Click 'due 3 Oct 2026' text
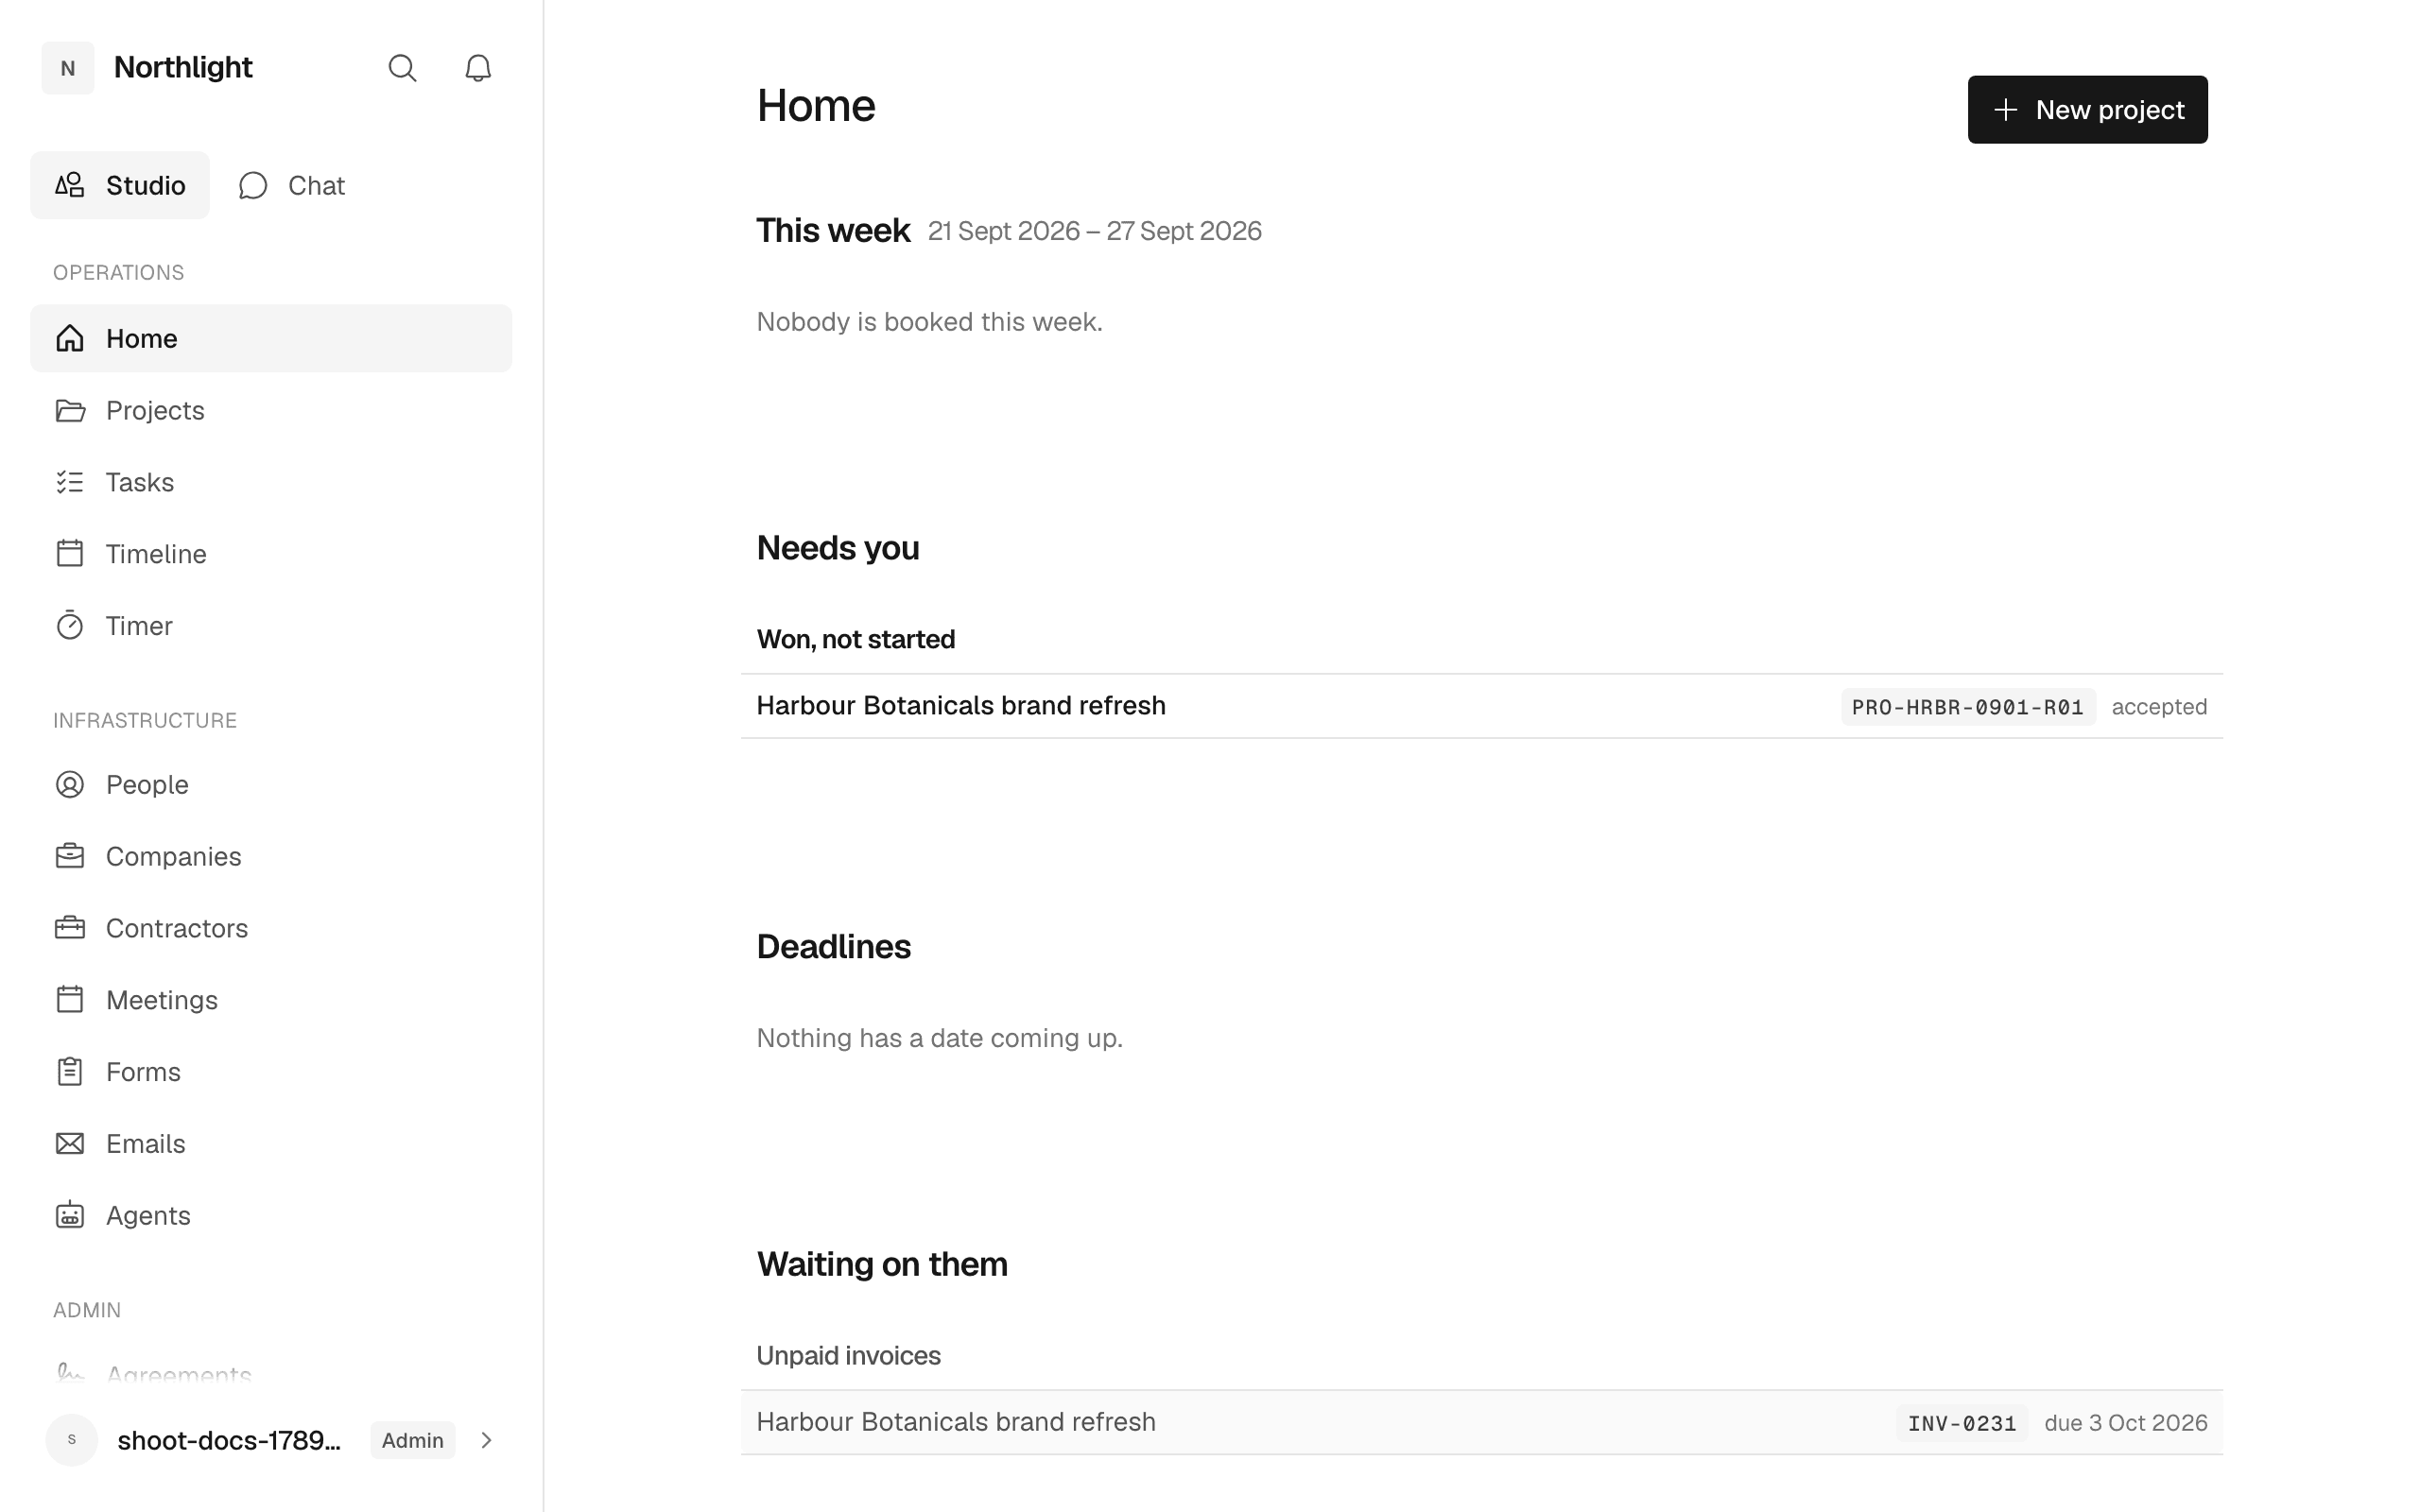Screen dimensions: 2420x1512 pyautogui.click(x=2125, y=1423)
